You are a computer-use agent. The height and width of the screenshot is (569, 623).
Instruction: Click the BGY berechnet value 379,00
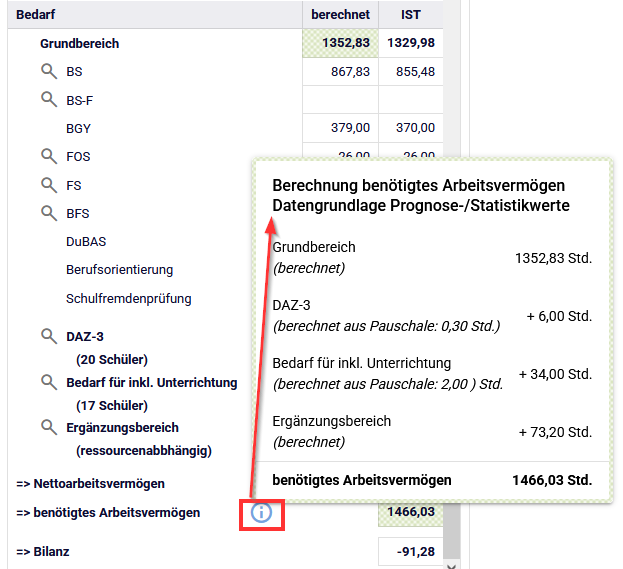click(340, 128)
